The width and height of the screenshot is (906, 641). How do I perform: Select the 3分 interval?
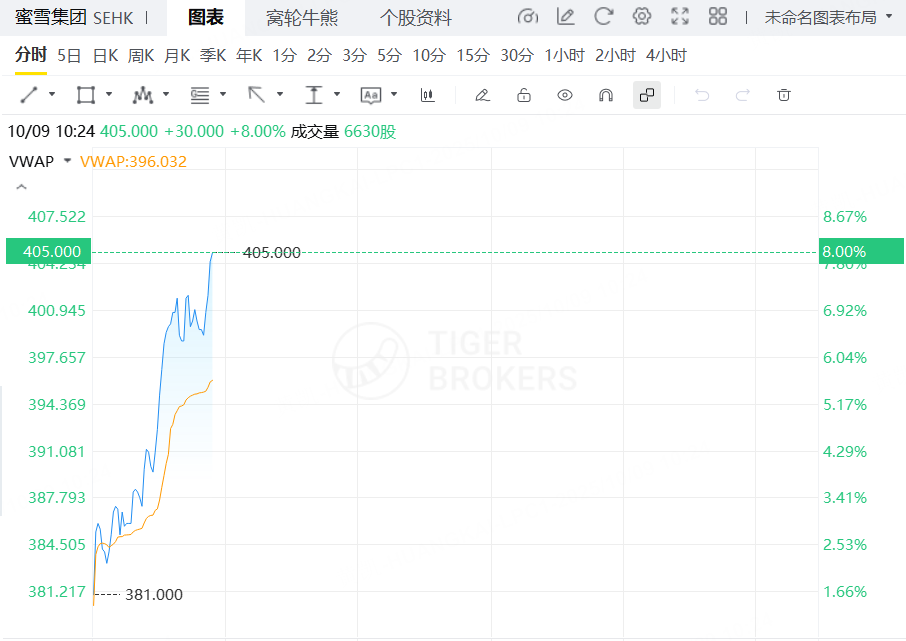(354, 55)
